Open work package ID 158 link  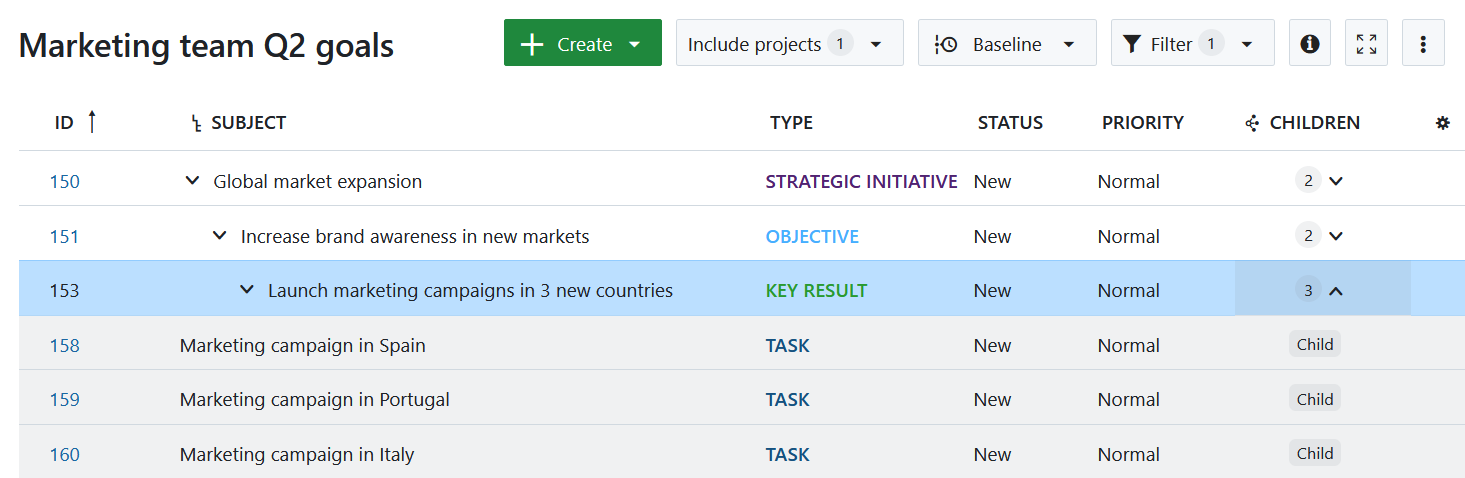pyautogui.click(x=64, y=345)
